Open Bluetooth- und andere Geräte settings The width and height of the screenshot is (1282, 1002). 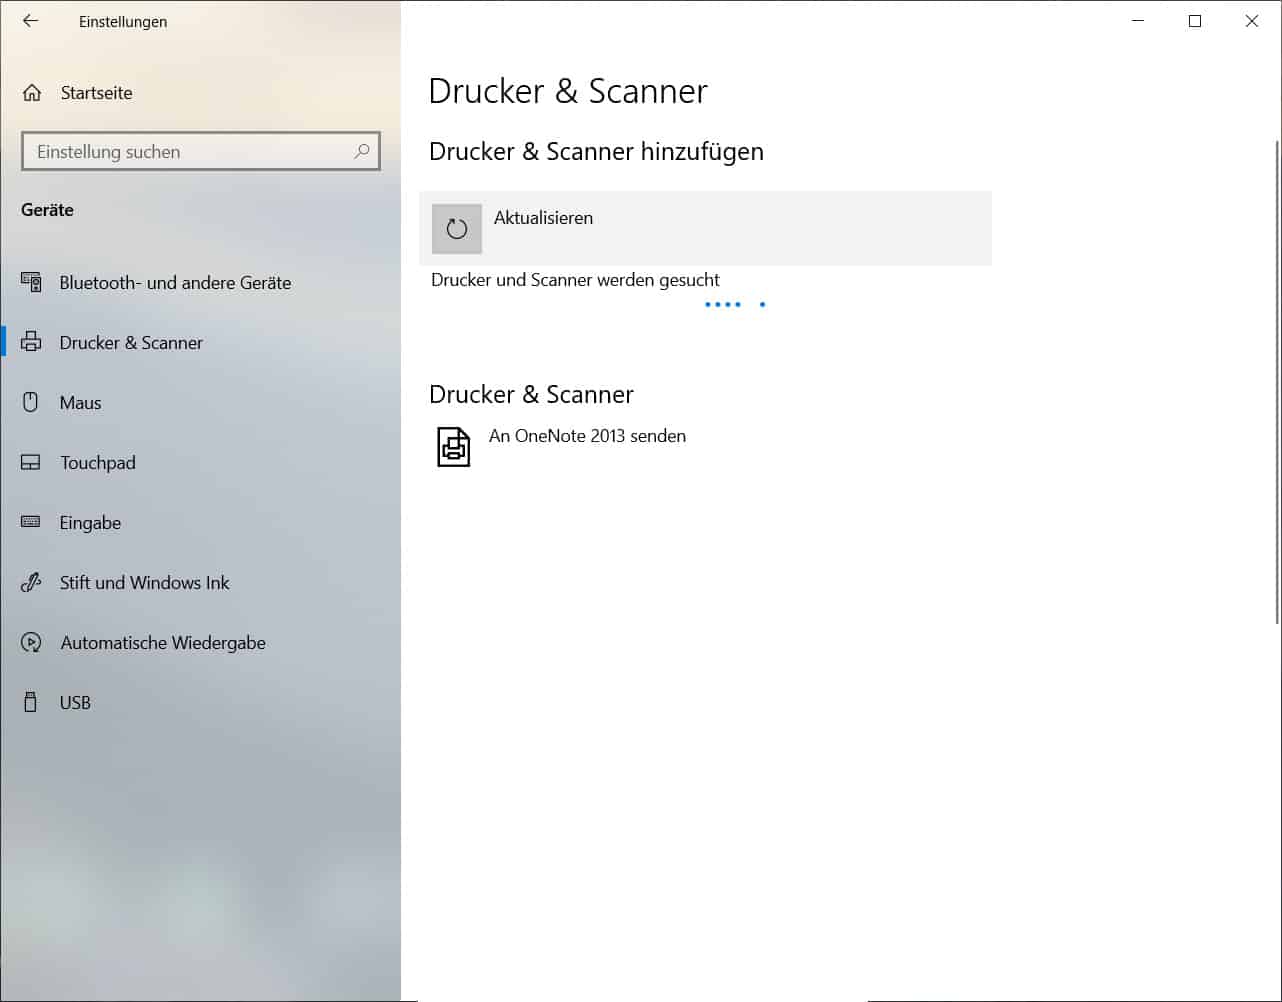(x=200, y=282)
